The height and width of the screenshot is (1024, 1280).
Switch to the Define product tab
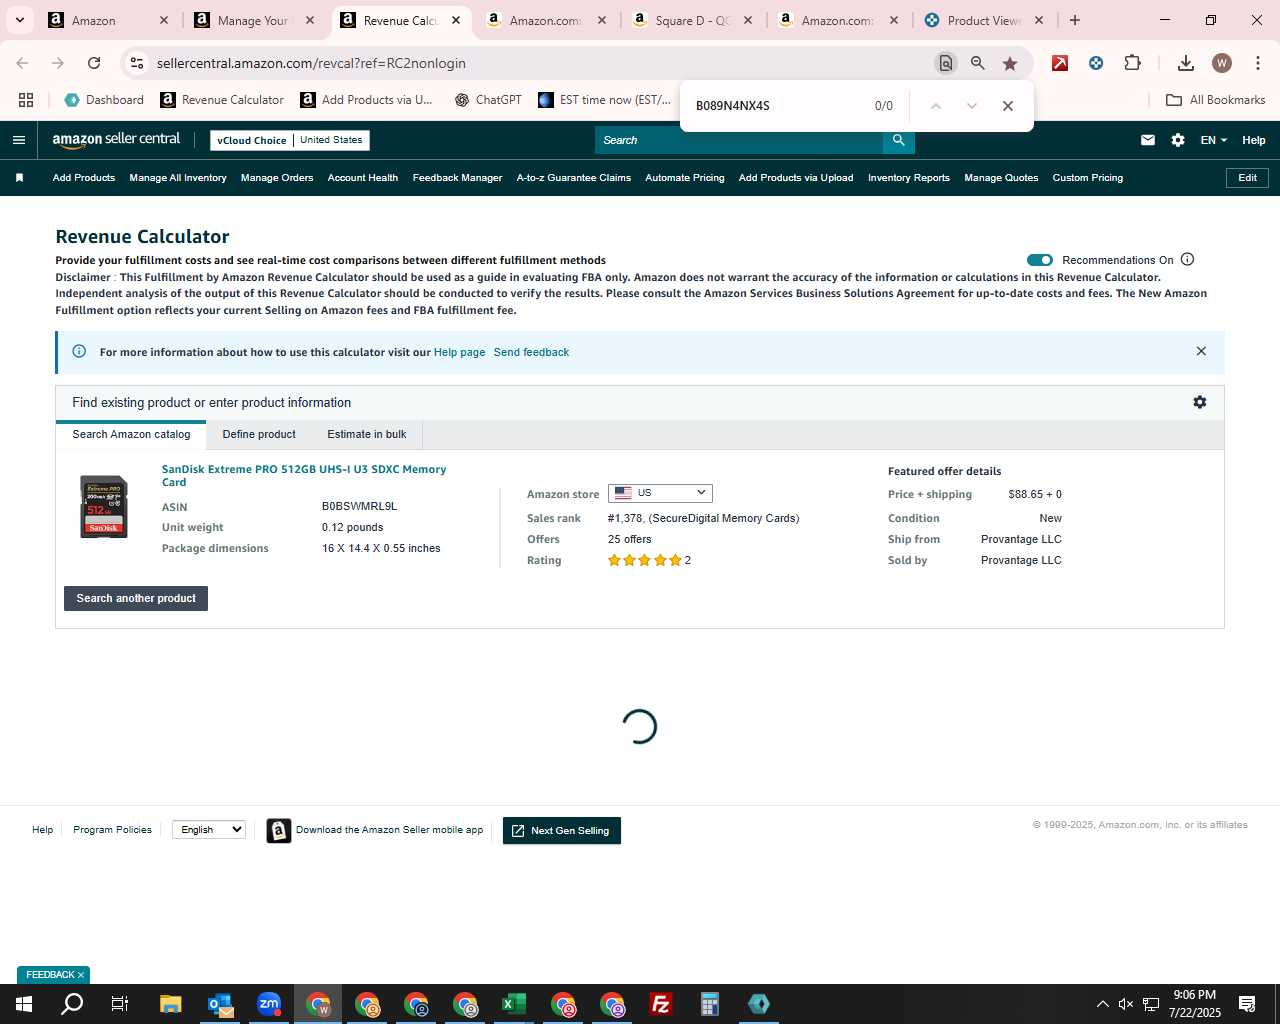click(x=259, y=434)
